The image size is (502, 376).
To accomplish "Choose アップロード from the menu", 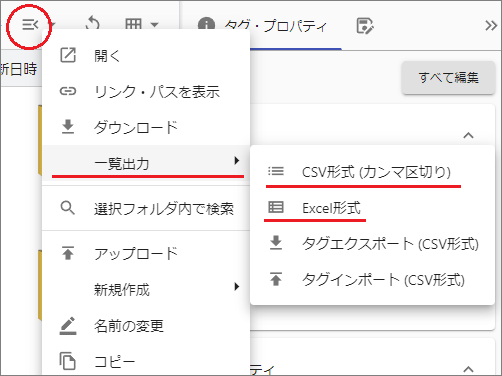I will [x=146, y=253].
